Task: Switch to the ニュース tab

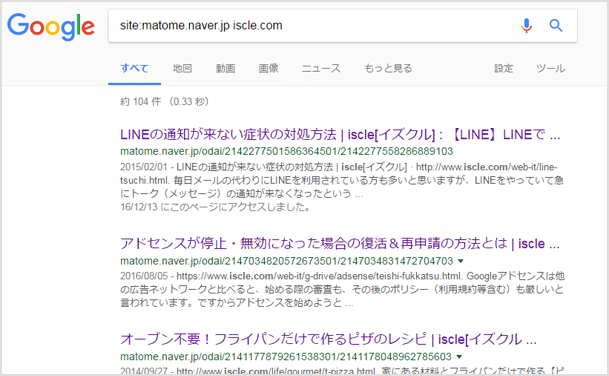Action: point(321,68)
